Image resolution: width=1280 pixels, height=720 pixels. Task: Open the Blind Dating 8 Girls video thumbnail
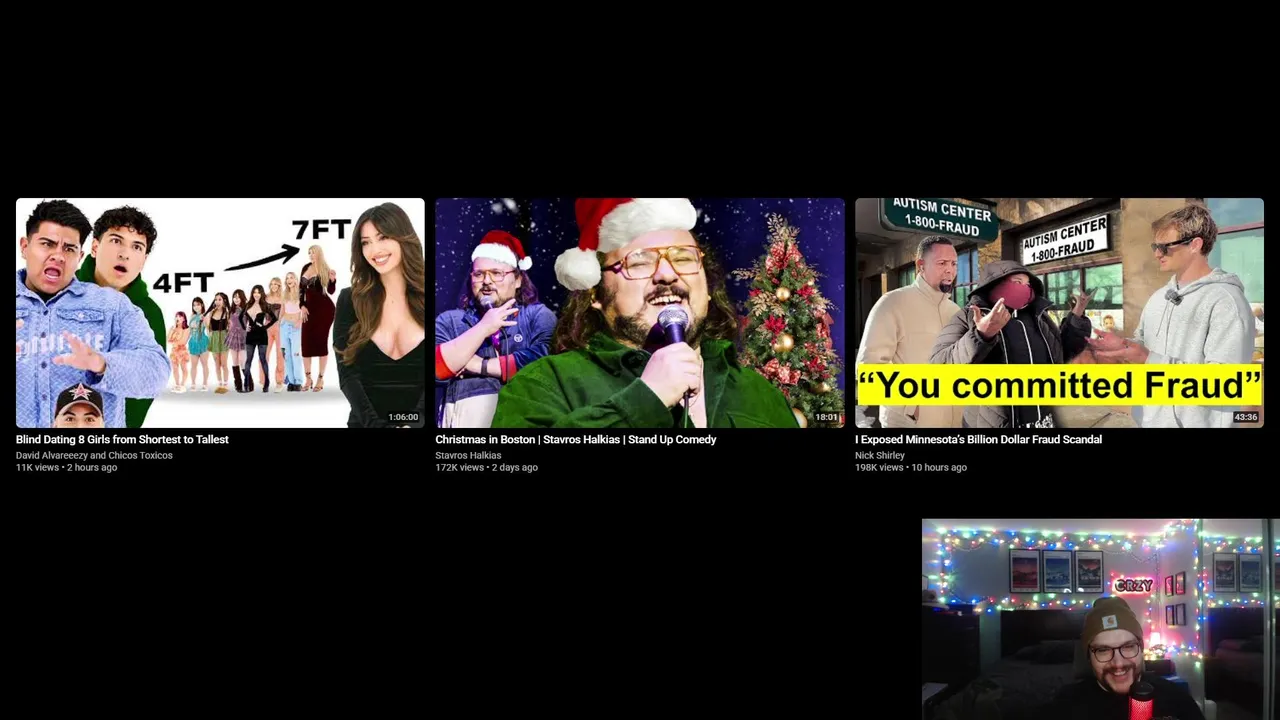pos(220,313)
